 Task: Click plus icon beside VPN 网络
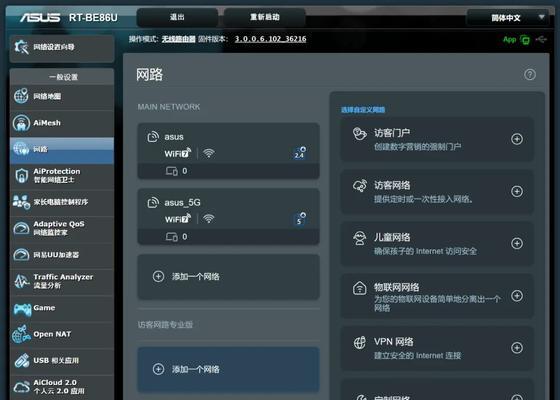coord(517,348)
